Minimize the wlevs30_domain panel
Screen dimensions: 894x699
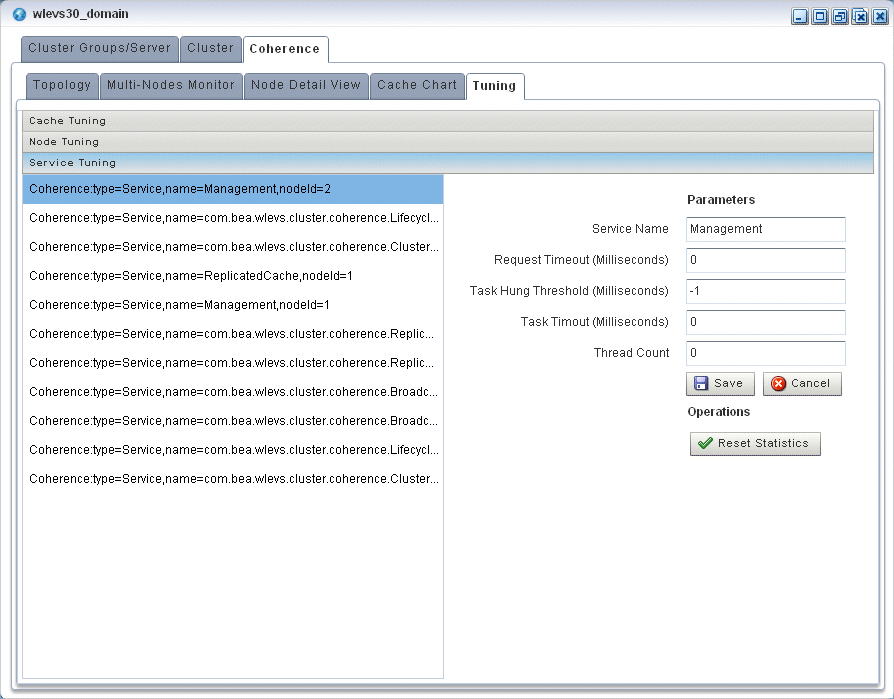[800, 17]
